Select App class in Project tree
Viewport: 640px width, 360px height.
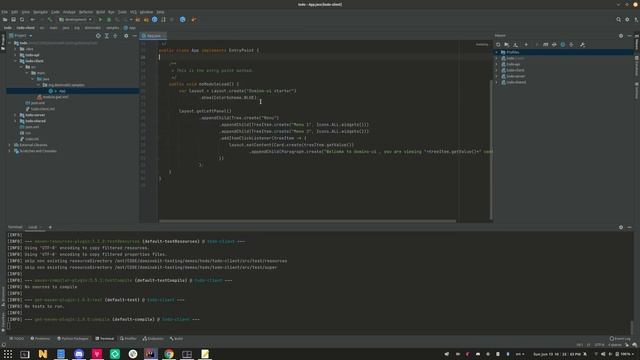(x=62, y=91)
